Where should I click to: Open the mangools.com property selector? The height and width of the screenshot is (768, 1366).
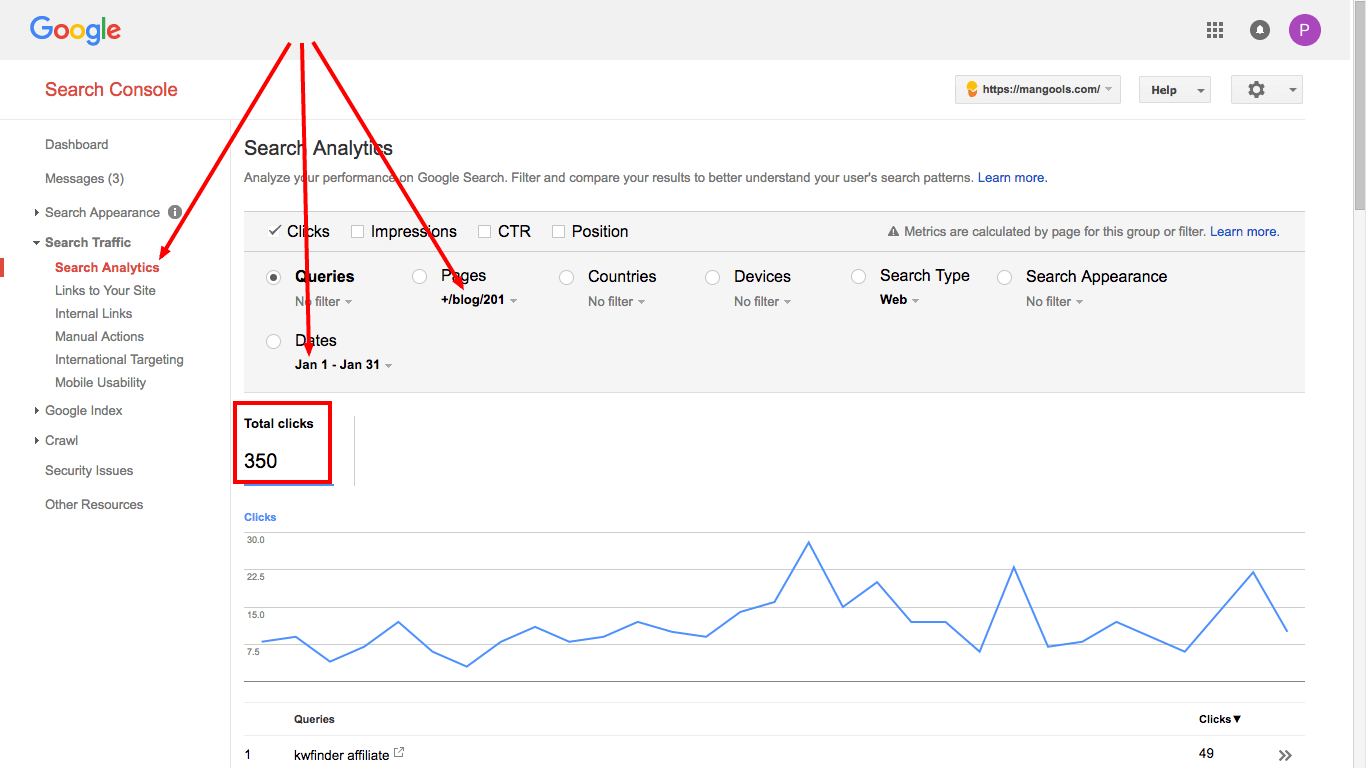pyautogui.click(x=1037, y=89)
